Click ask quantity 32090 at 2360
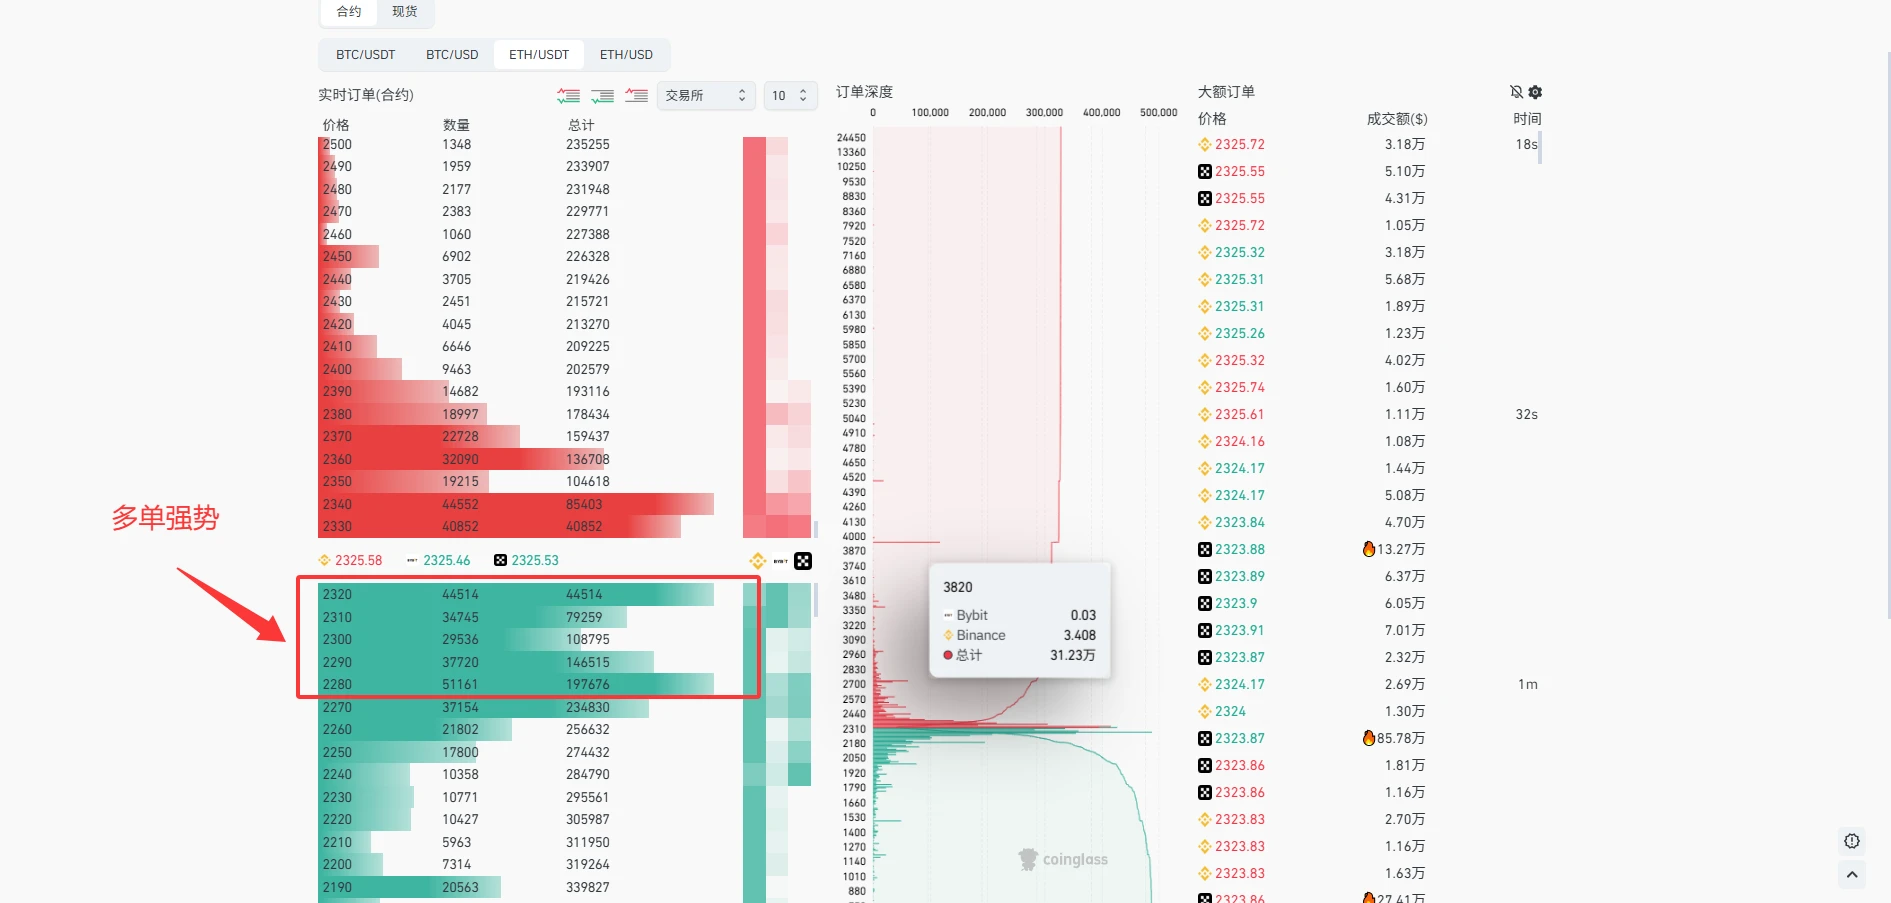 [460, 459]
